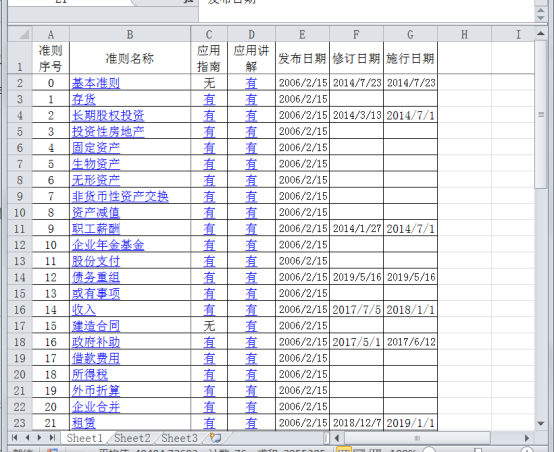Open the 租赁 hyperlink
Viewport: 554px width, 452px height.
click(x=84, y=423)
